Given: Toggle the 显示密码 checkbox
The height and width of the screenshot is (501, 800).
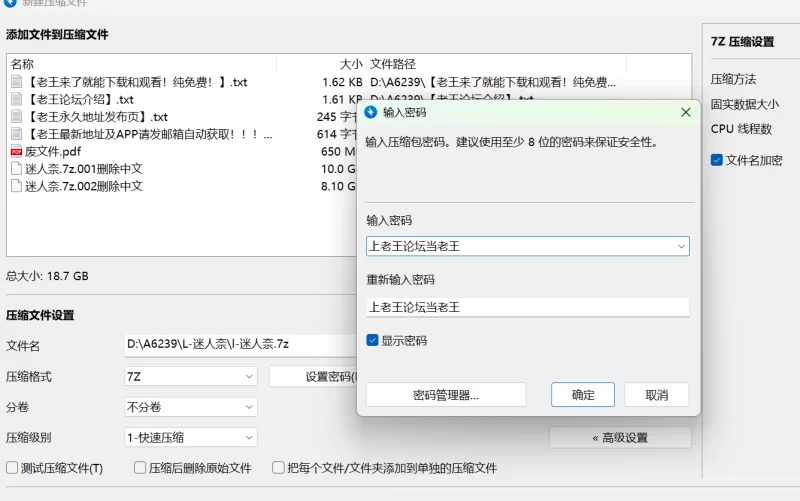Looking at the screenshot, I should (x=372, y=340).
